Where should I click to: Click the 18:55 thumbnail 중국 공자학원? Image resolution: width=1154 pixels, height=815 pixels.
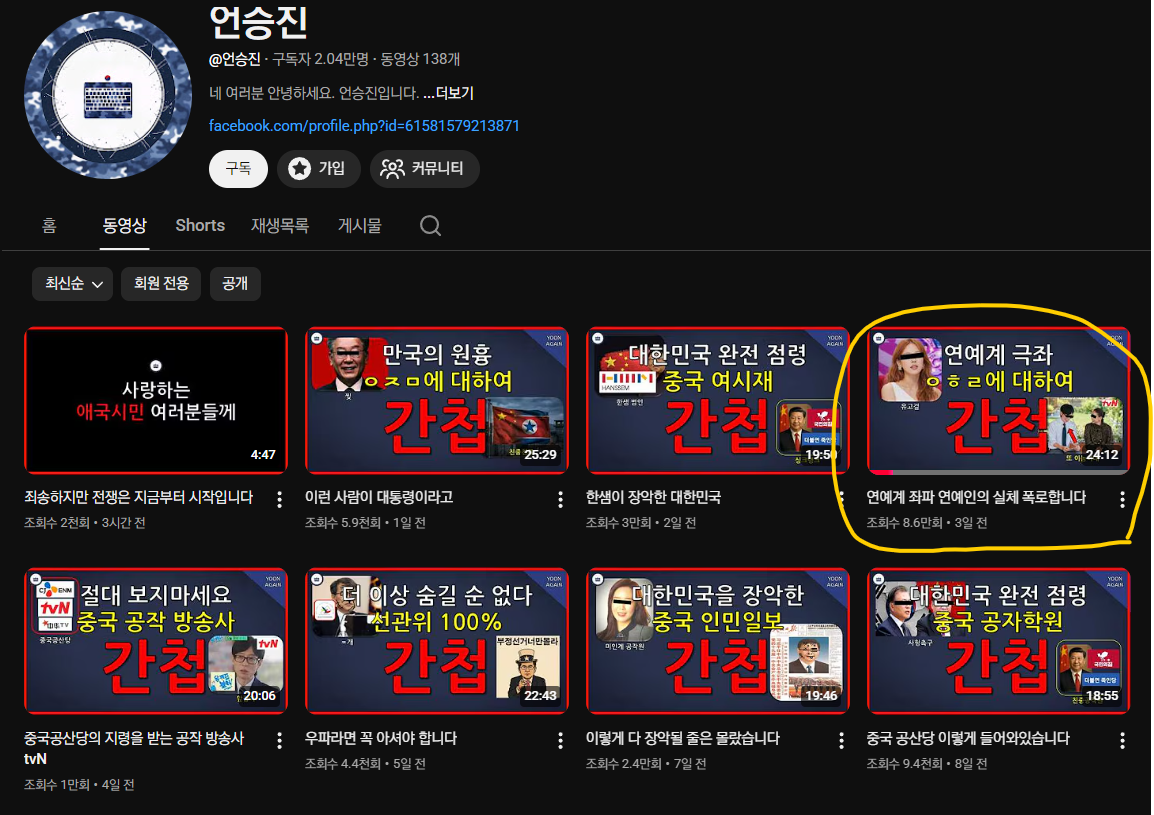coord(999,641)
